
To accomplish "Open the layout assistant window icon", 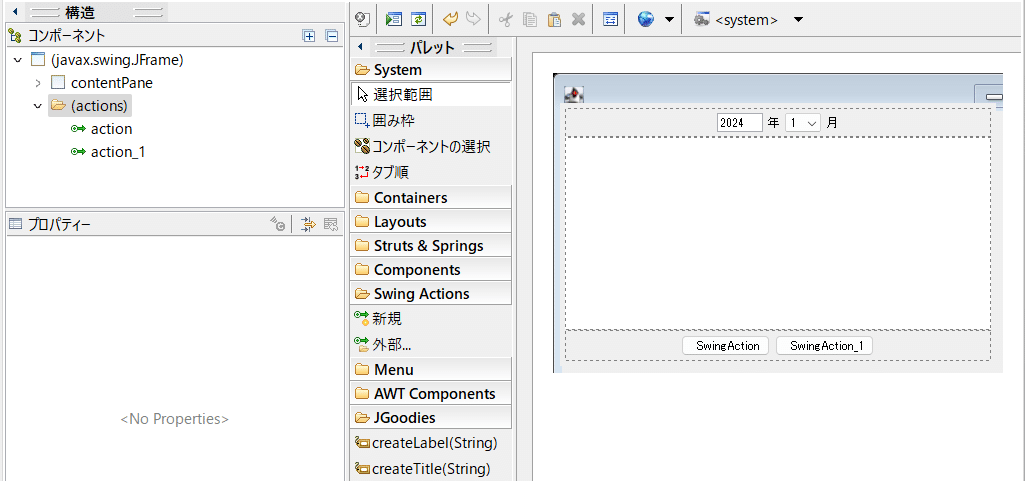I will coord(610,20).
